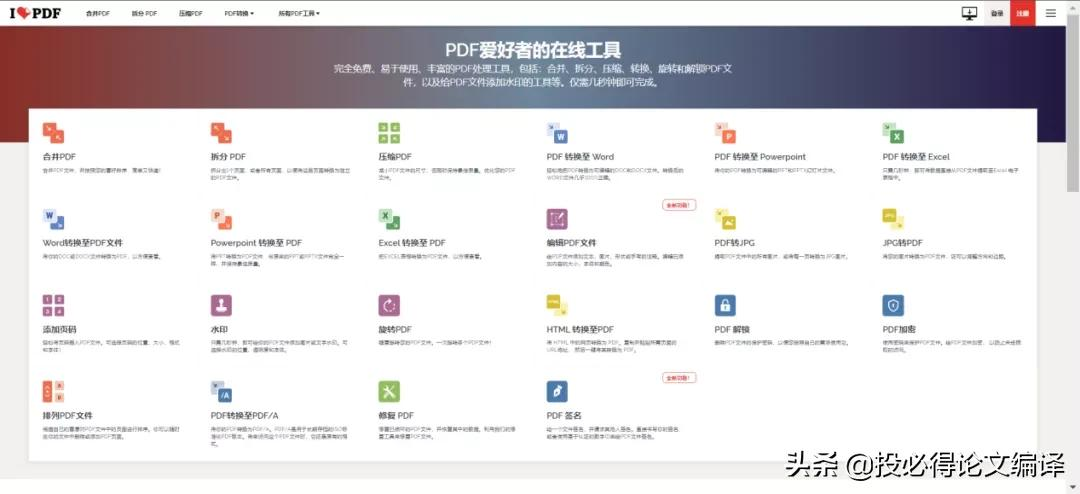Open the Powerpoint 转换至 PDF title link
Image resolution: width=1080 pixels, height=494 pixels.
tap(256, 243)
